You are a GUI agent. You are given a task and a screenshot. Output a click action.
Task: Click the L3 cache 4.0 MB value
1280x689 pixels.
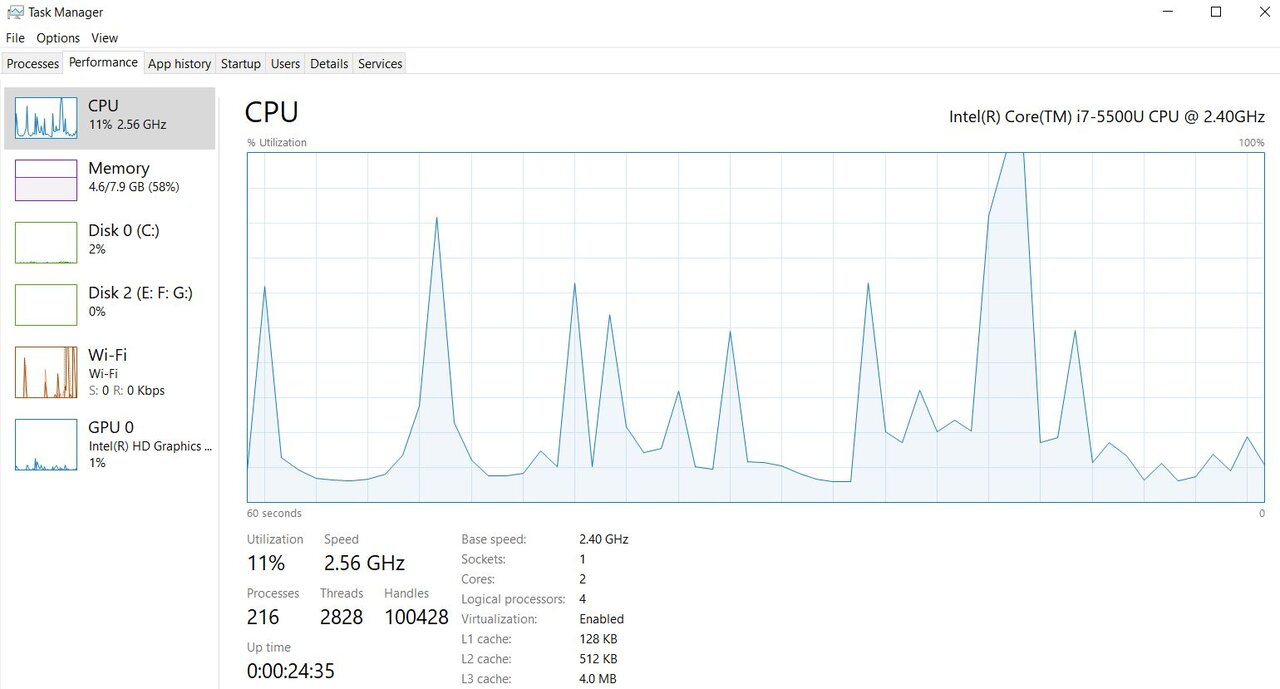pos(597,679)
